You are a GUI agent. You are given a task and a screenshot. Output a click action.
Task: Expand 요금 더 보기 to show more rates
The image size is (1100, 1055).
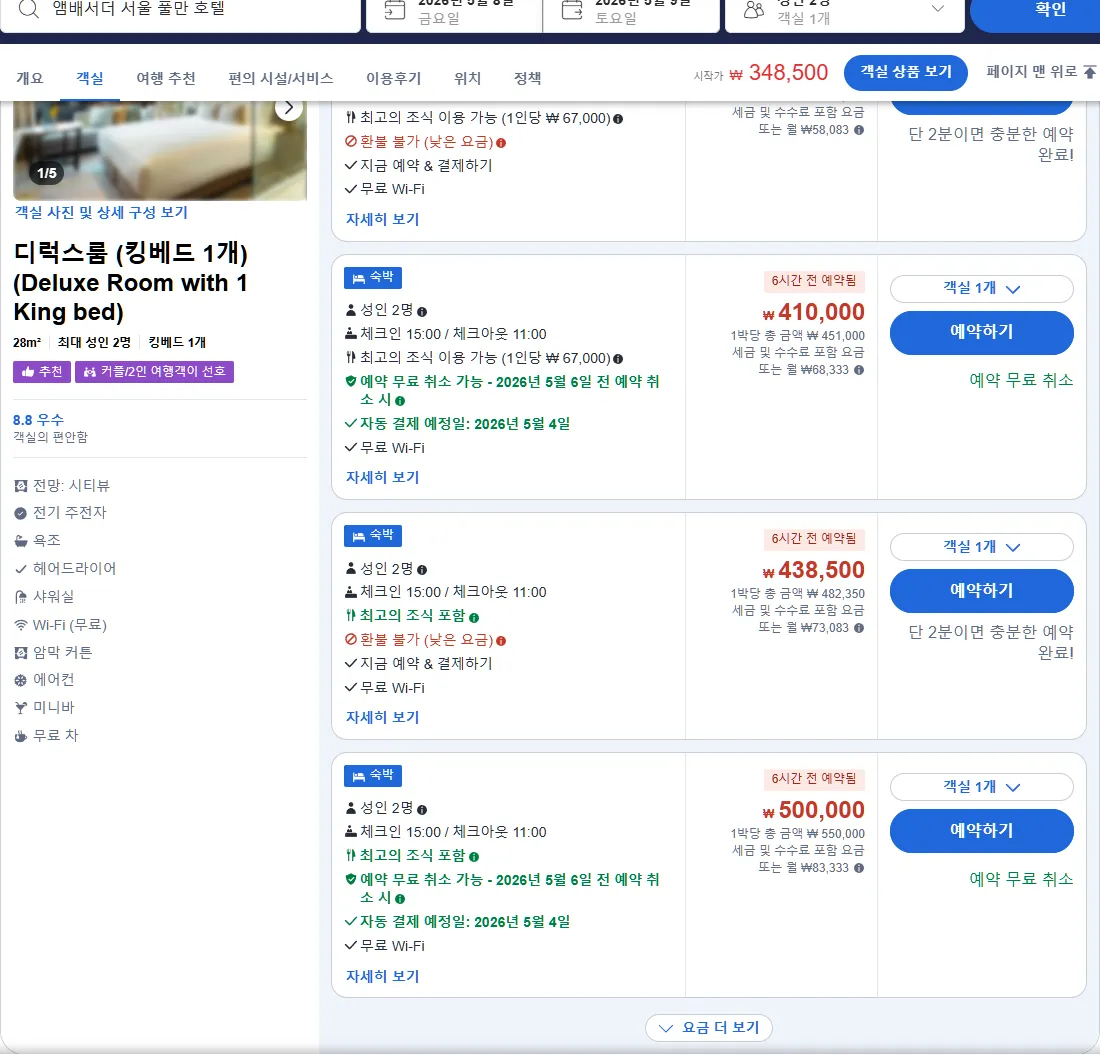(709, 1028)
